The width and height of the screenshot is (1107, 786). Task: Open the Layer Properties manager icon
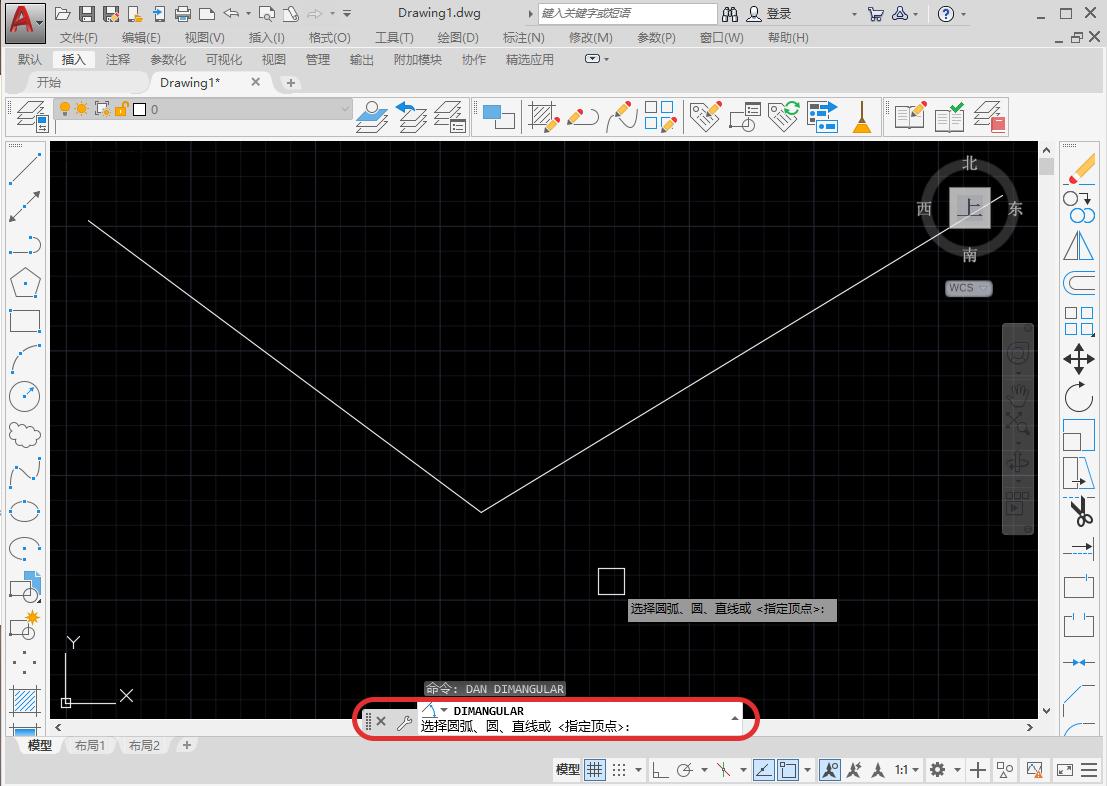point(29,116)
